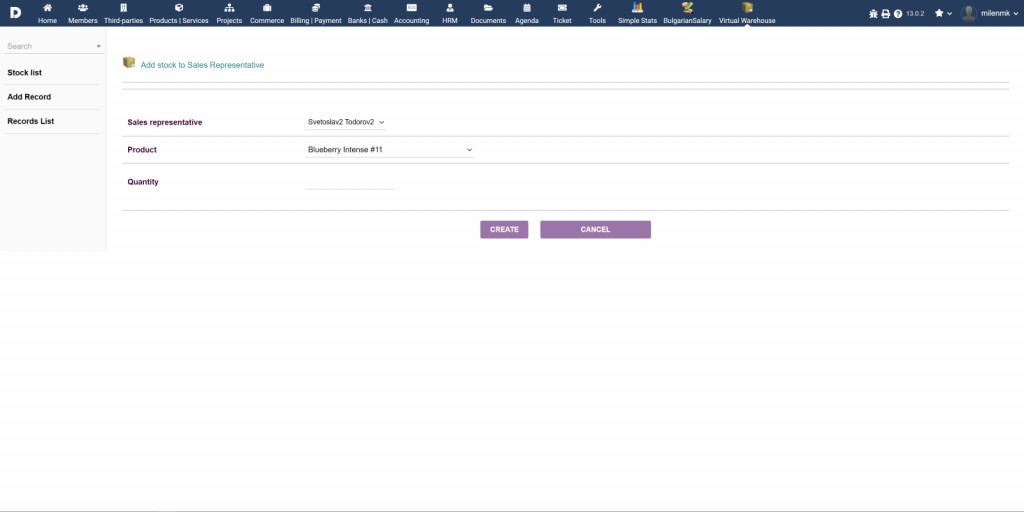Click the print page icon
Image resolution: width=1024 pixels, height=512 pixels.
click(886, 14)
